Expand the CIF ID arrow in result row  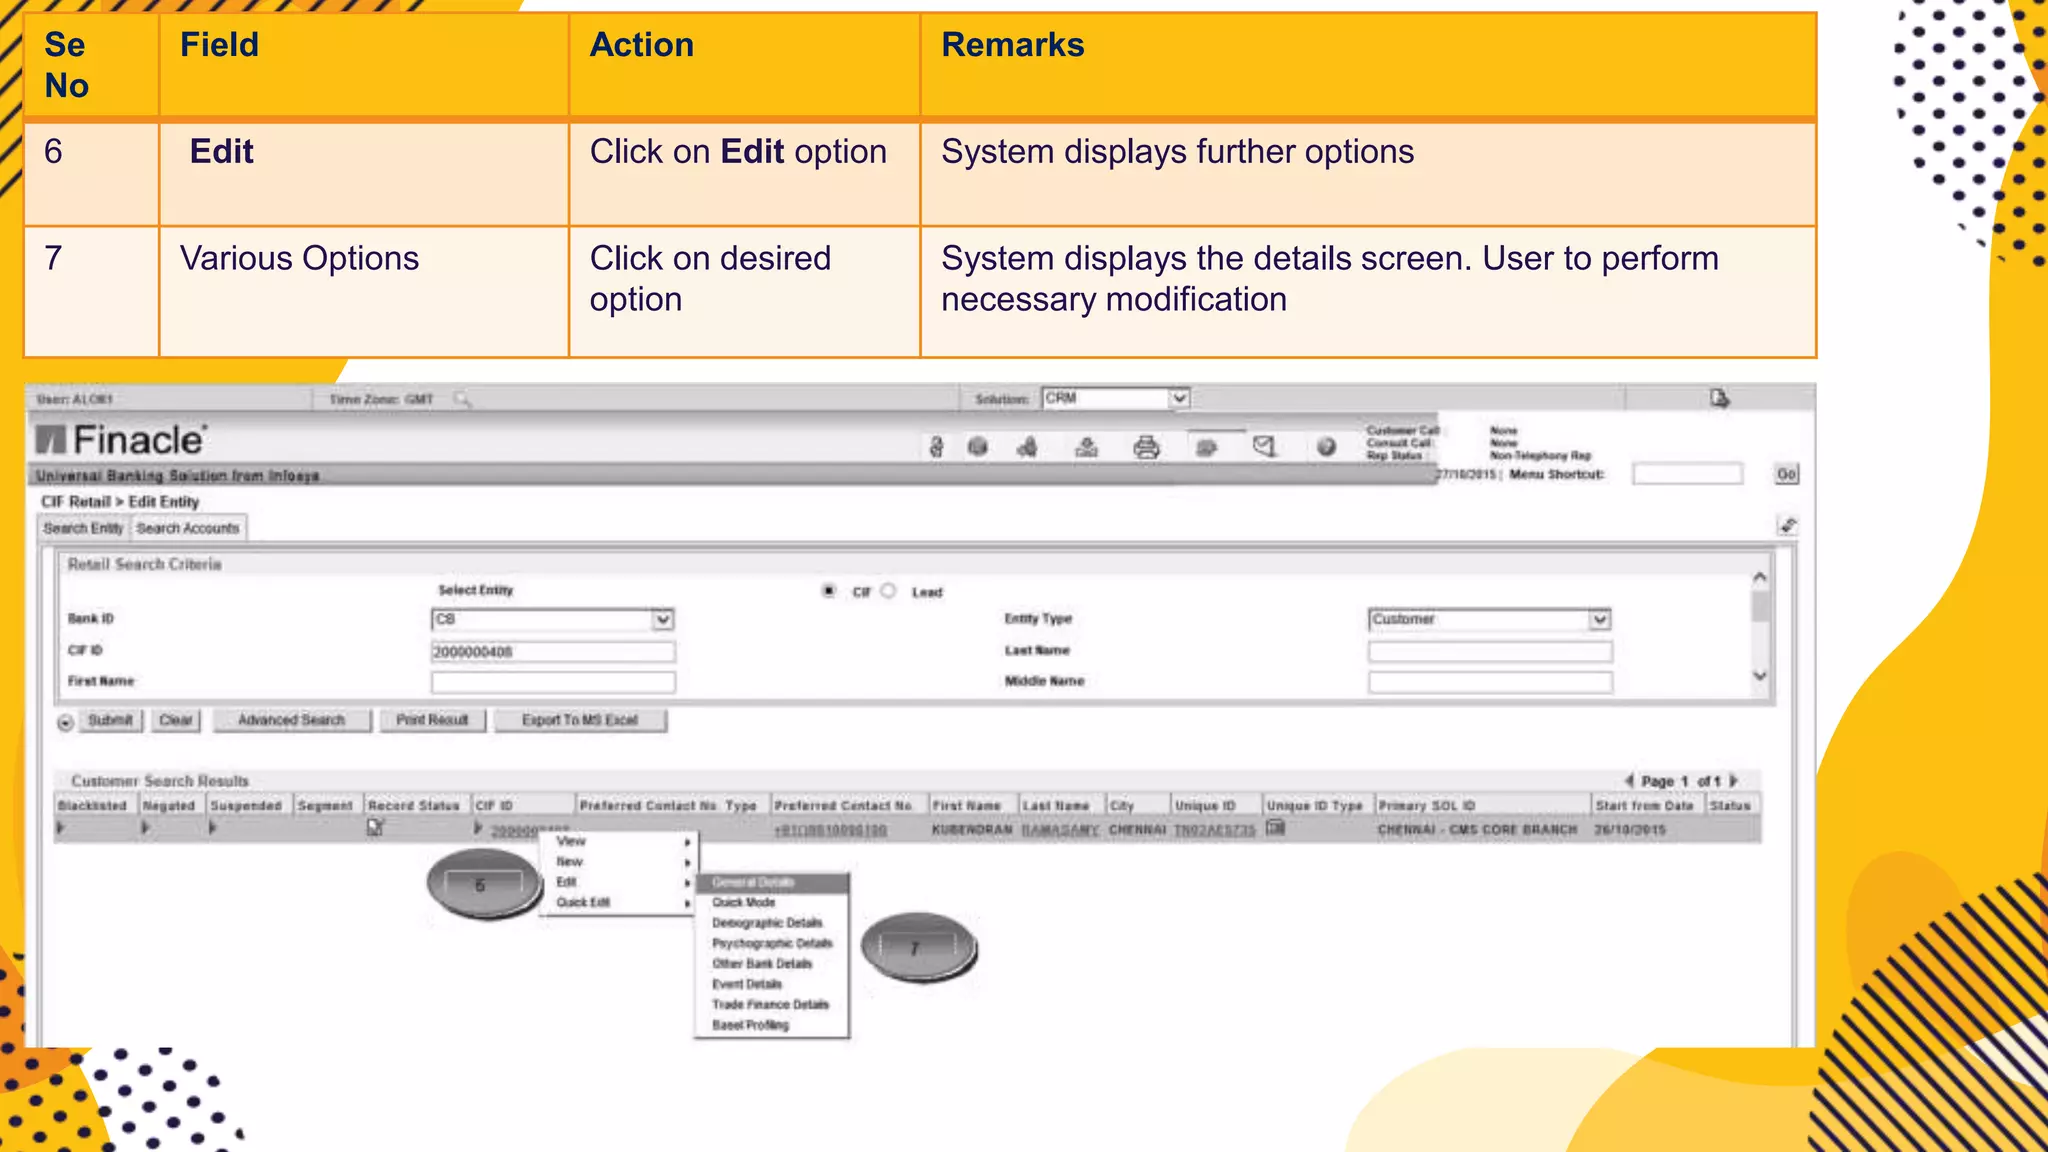(478, 828)
